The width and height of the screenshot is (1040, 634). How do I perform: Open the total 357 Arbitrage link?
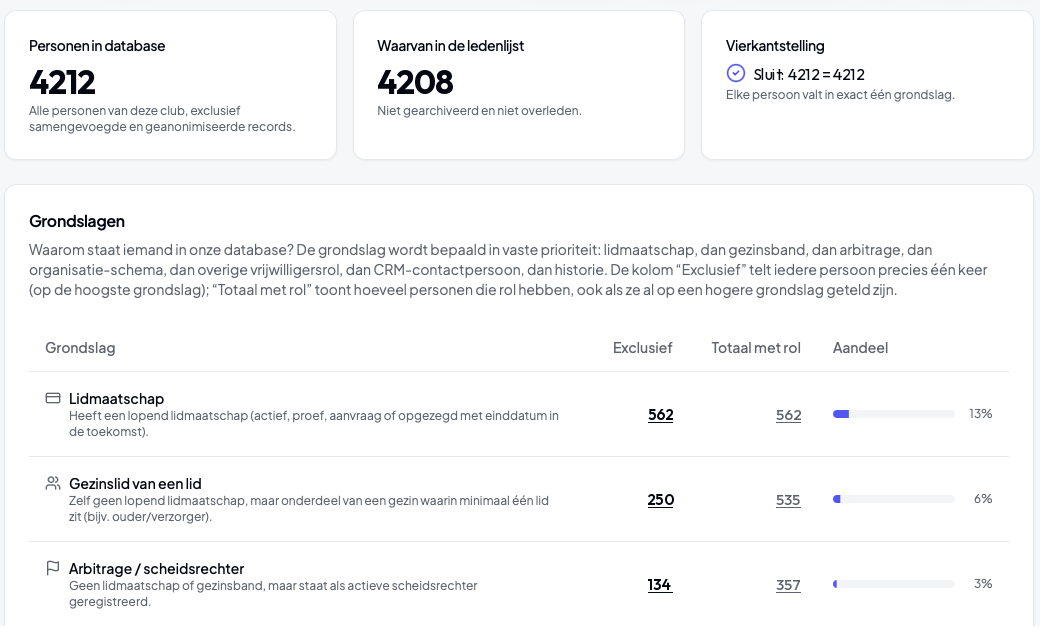click(788, 585)
